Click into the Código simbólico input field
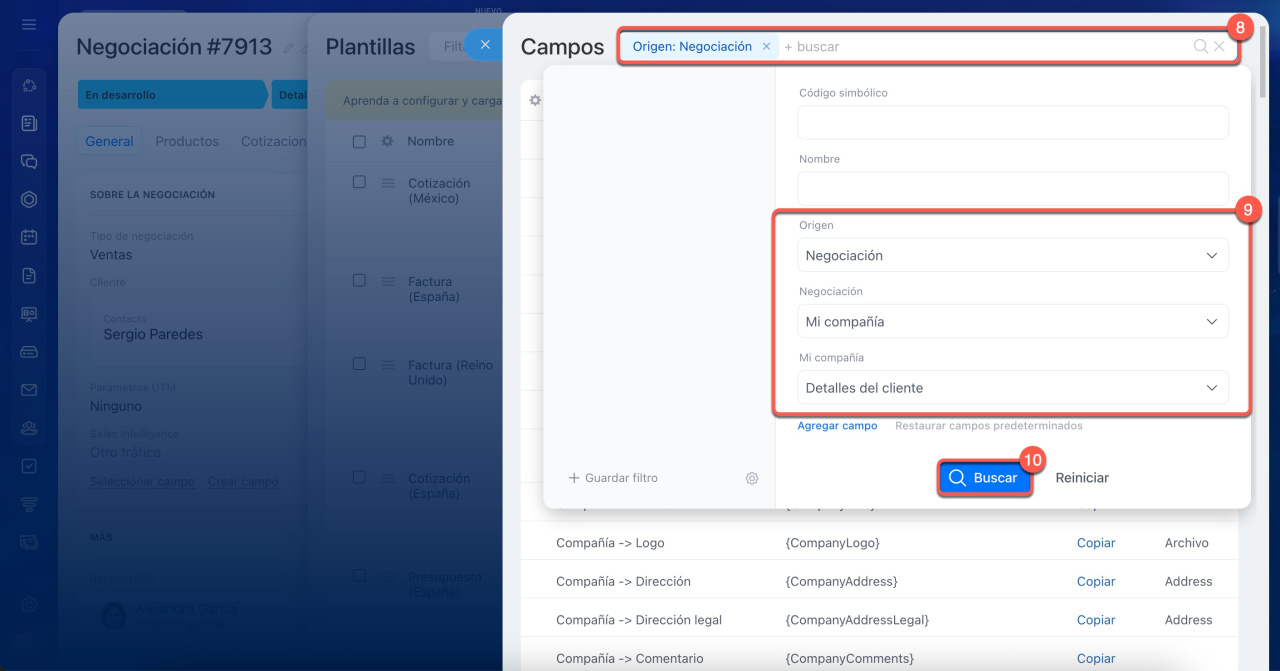1280x671 pixels. click(1012, 122)
